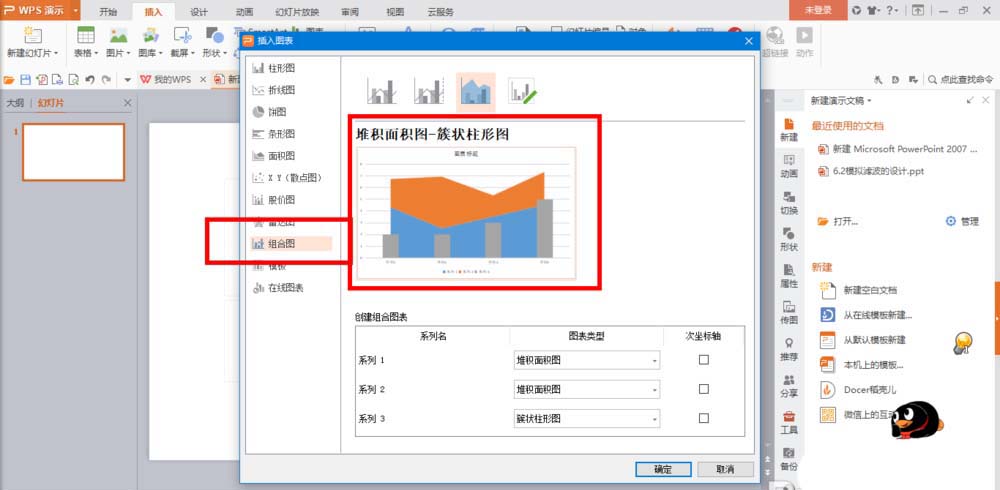The height and width of the screenshot is (490, 1000).
Task: Open WPS 演示 application menu arrow
Action: (76, 10)
